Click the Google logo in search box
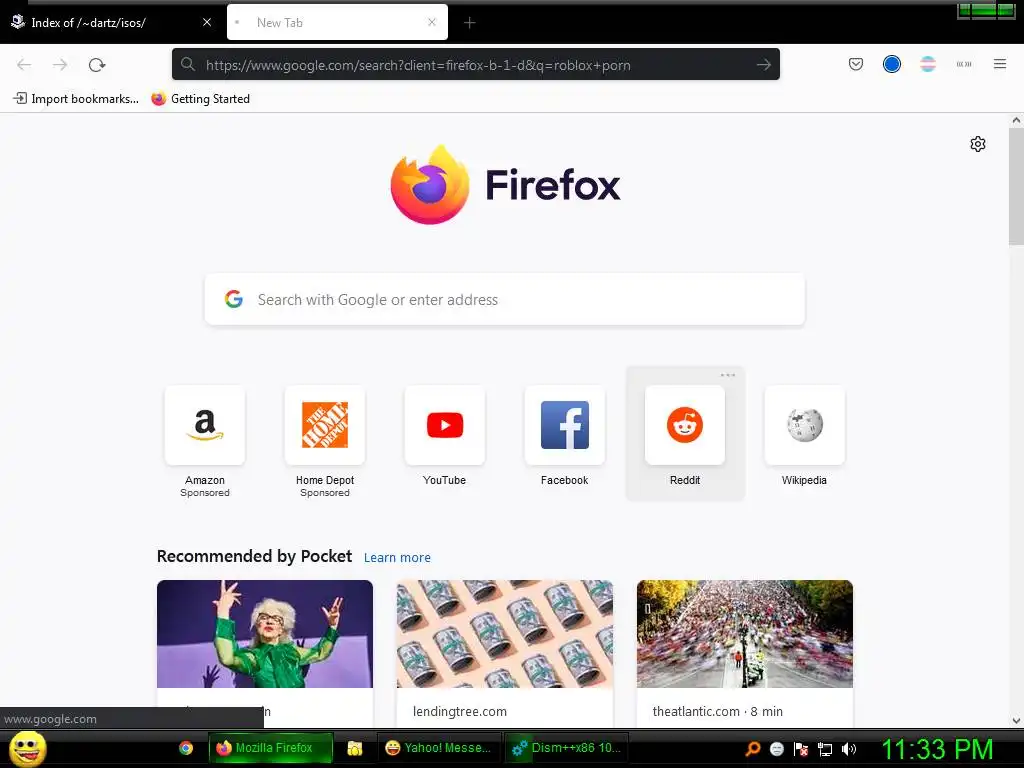 pyautogui.click(x=234, y=299)
